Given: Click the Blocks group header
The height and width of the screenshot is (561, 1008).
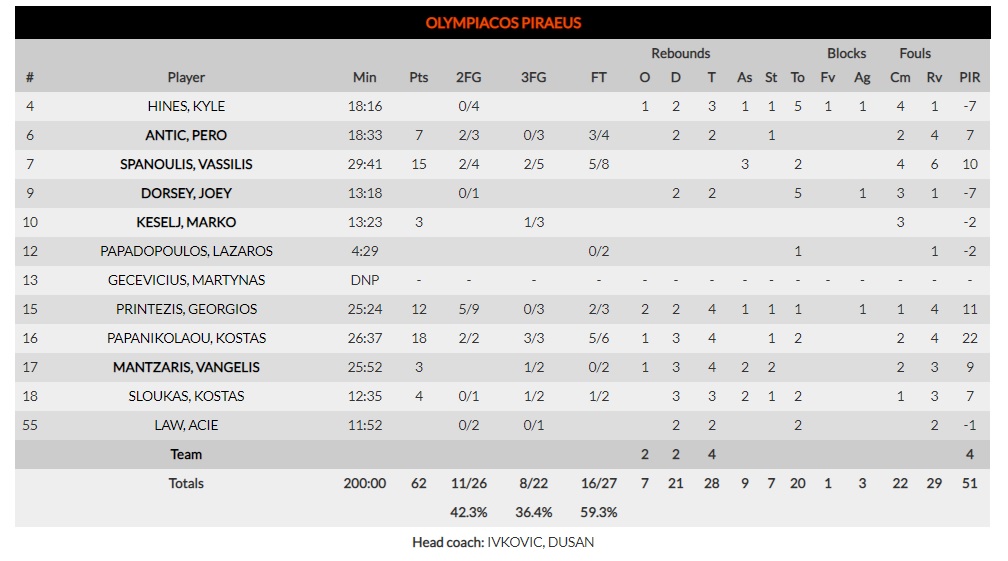Looking at the screenshot, I should [846, 53].
